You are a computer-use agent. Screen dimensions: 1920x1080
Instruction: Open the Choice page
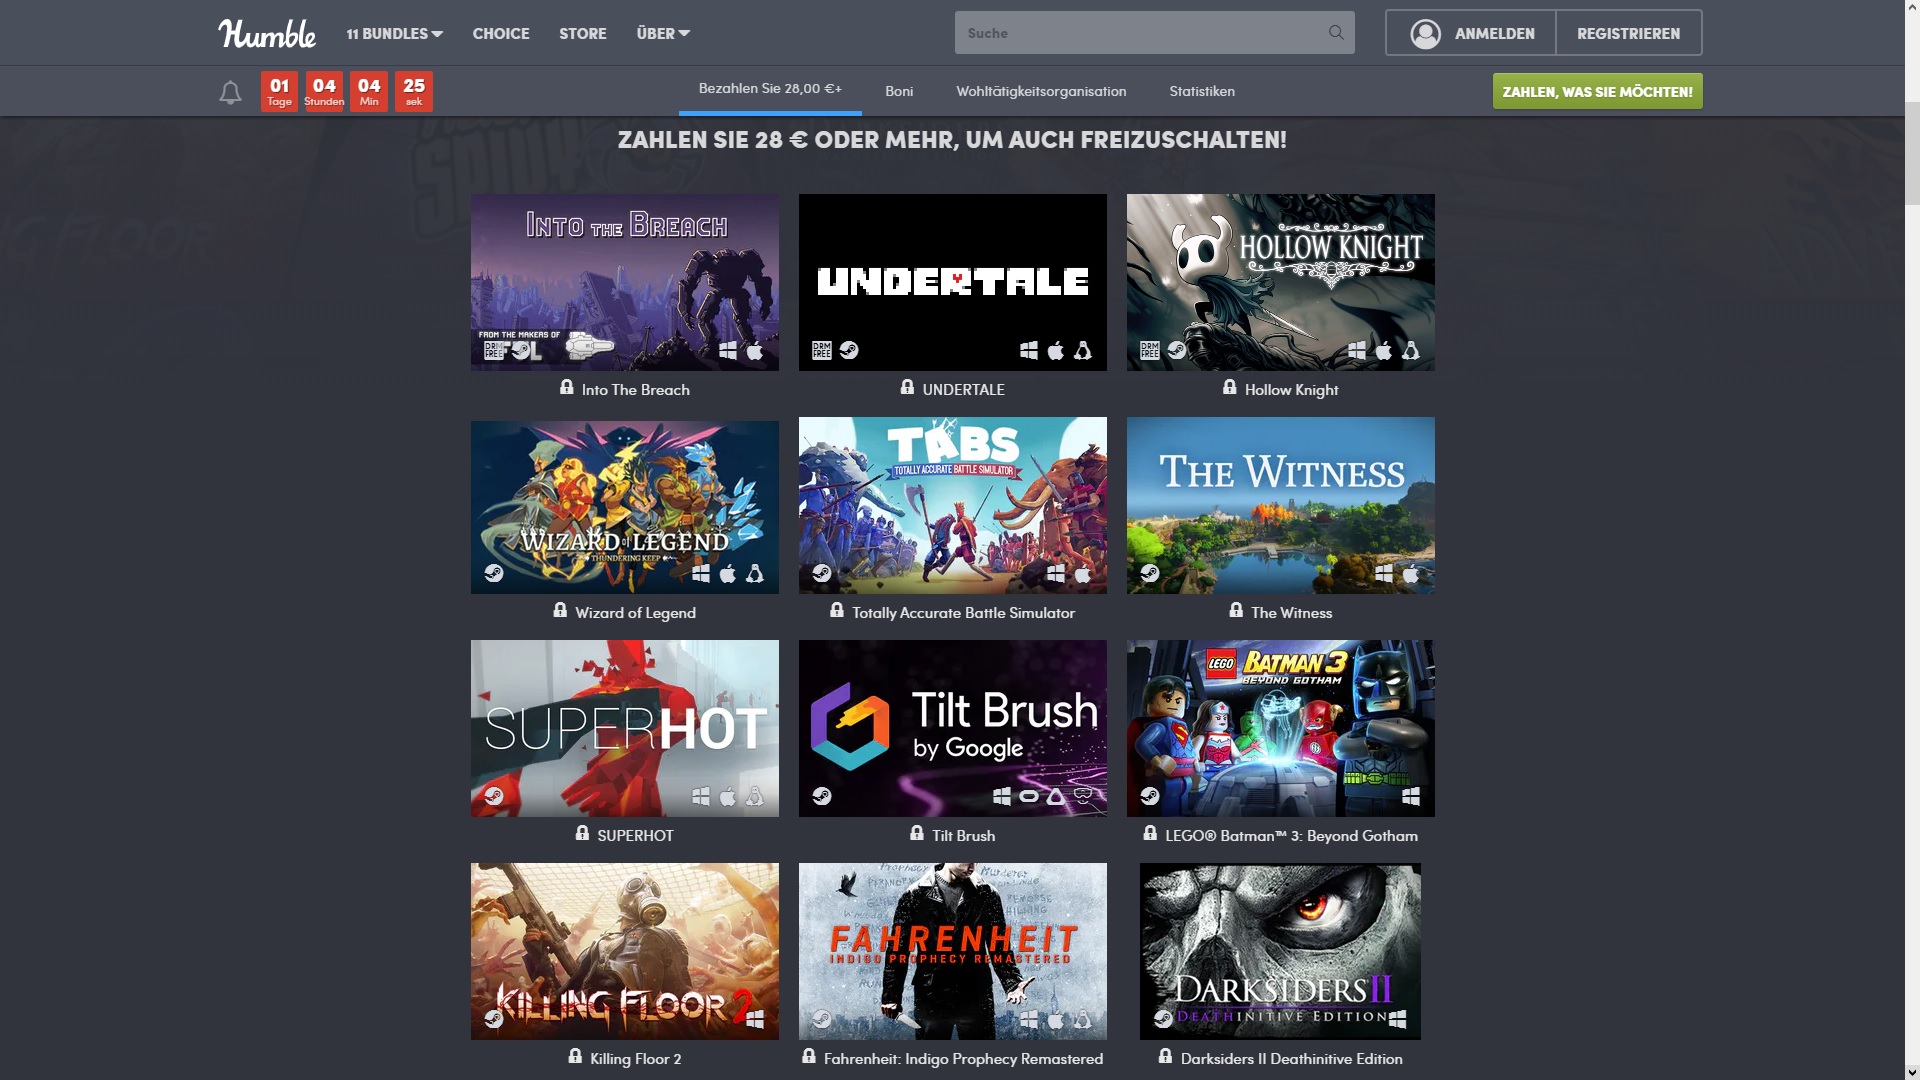501,33
